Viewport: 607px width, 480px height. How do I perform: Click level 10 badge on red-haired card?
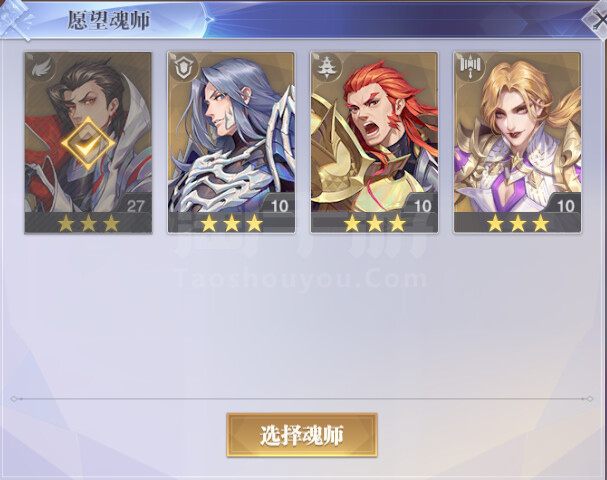point(422,204)
